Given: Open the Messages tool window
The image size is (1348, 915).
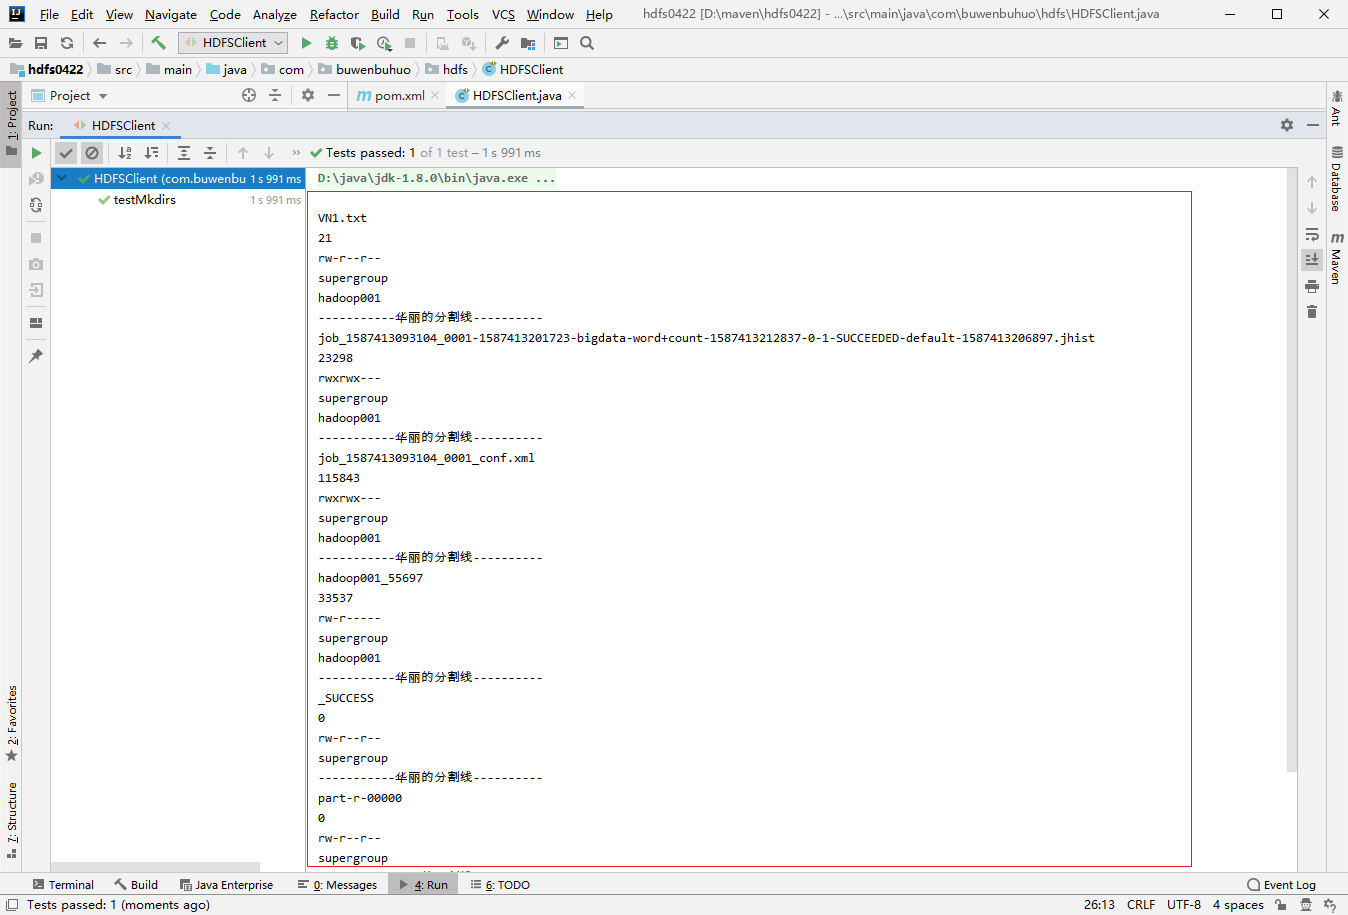Looking at the screenshot, I should tap(337, 885).
